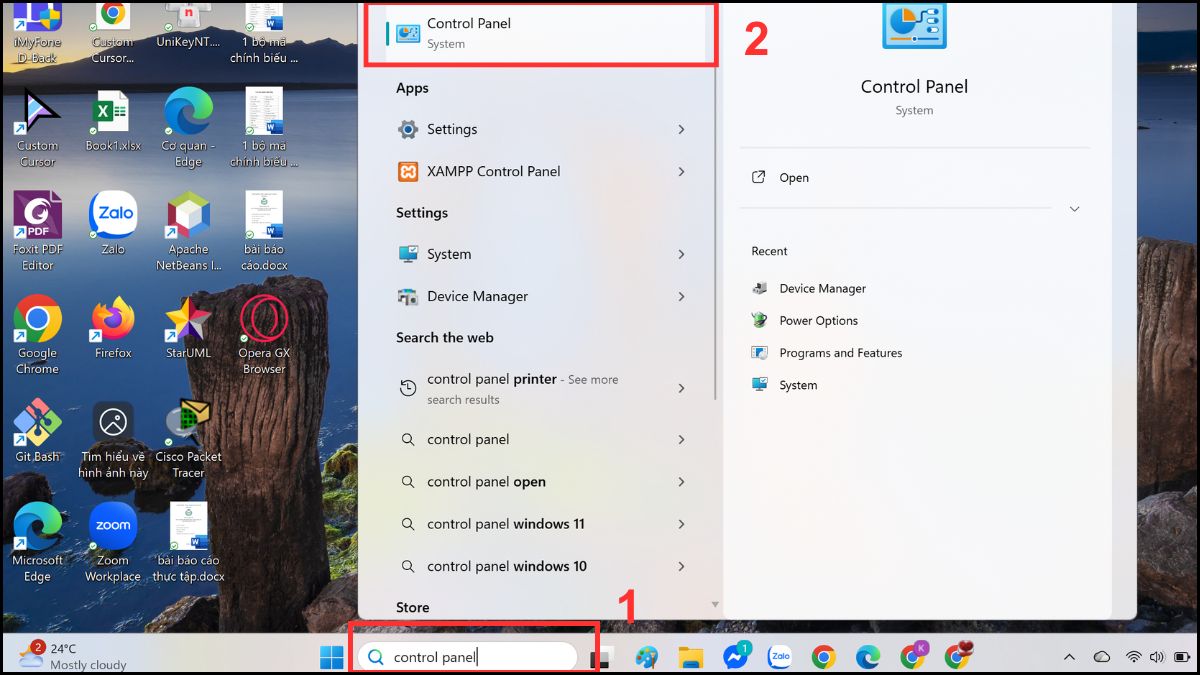Open recent item Power Options

[x=804, y=320]
